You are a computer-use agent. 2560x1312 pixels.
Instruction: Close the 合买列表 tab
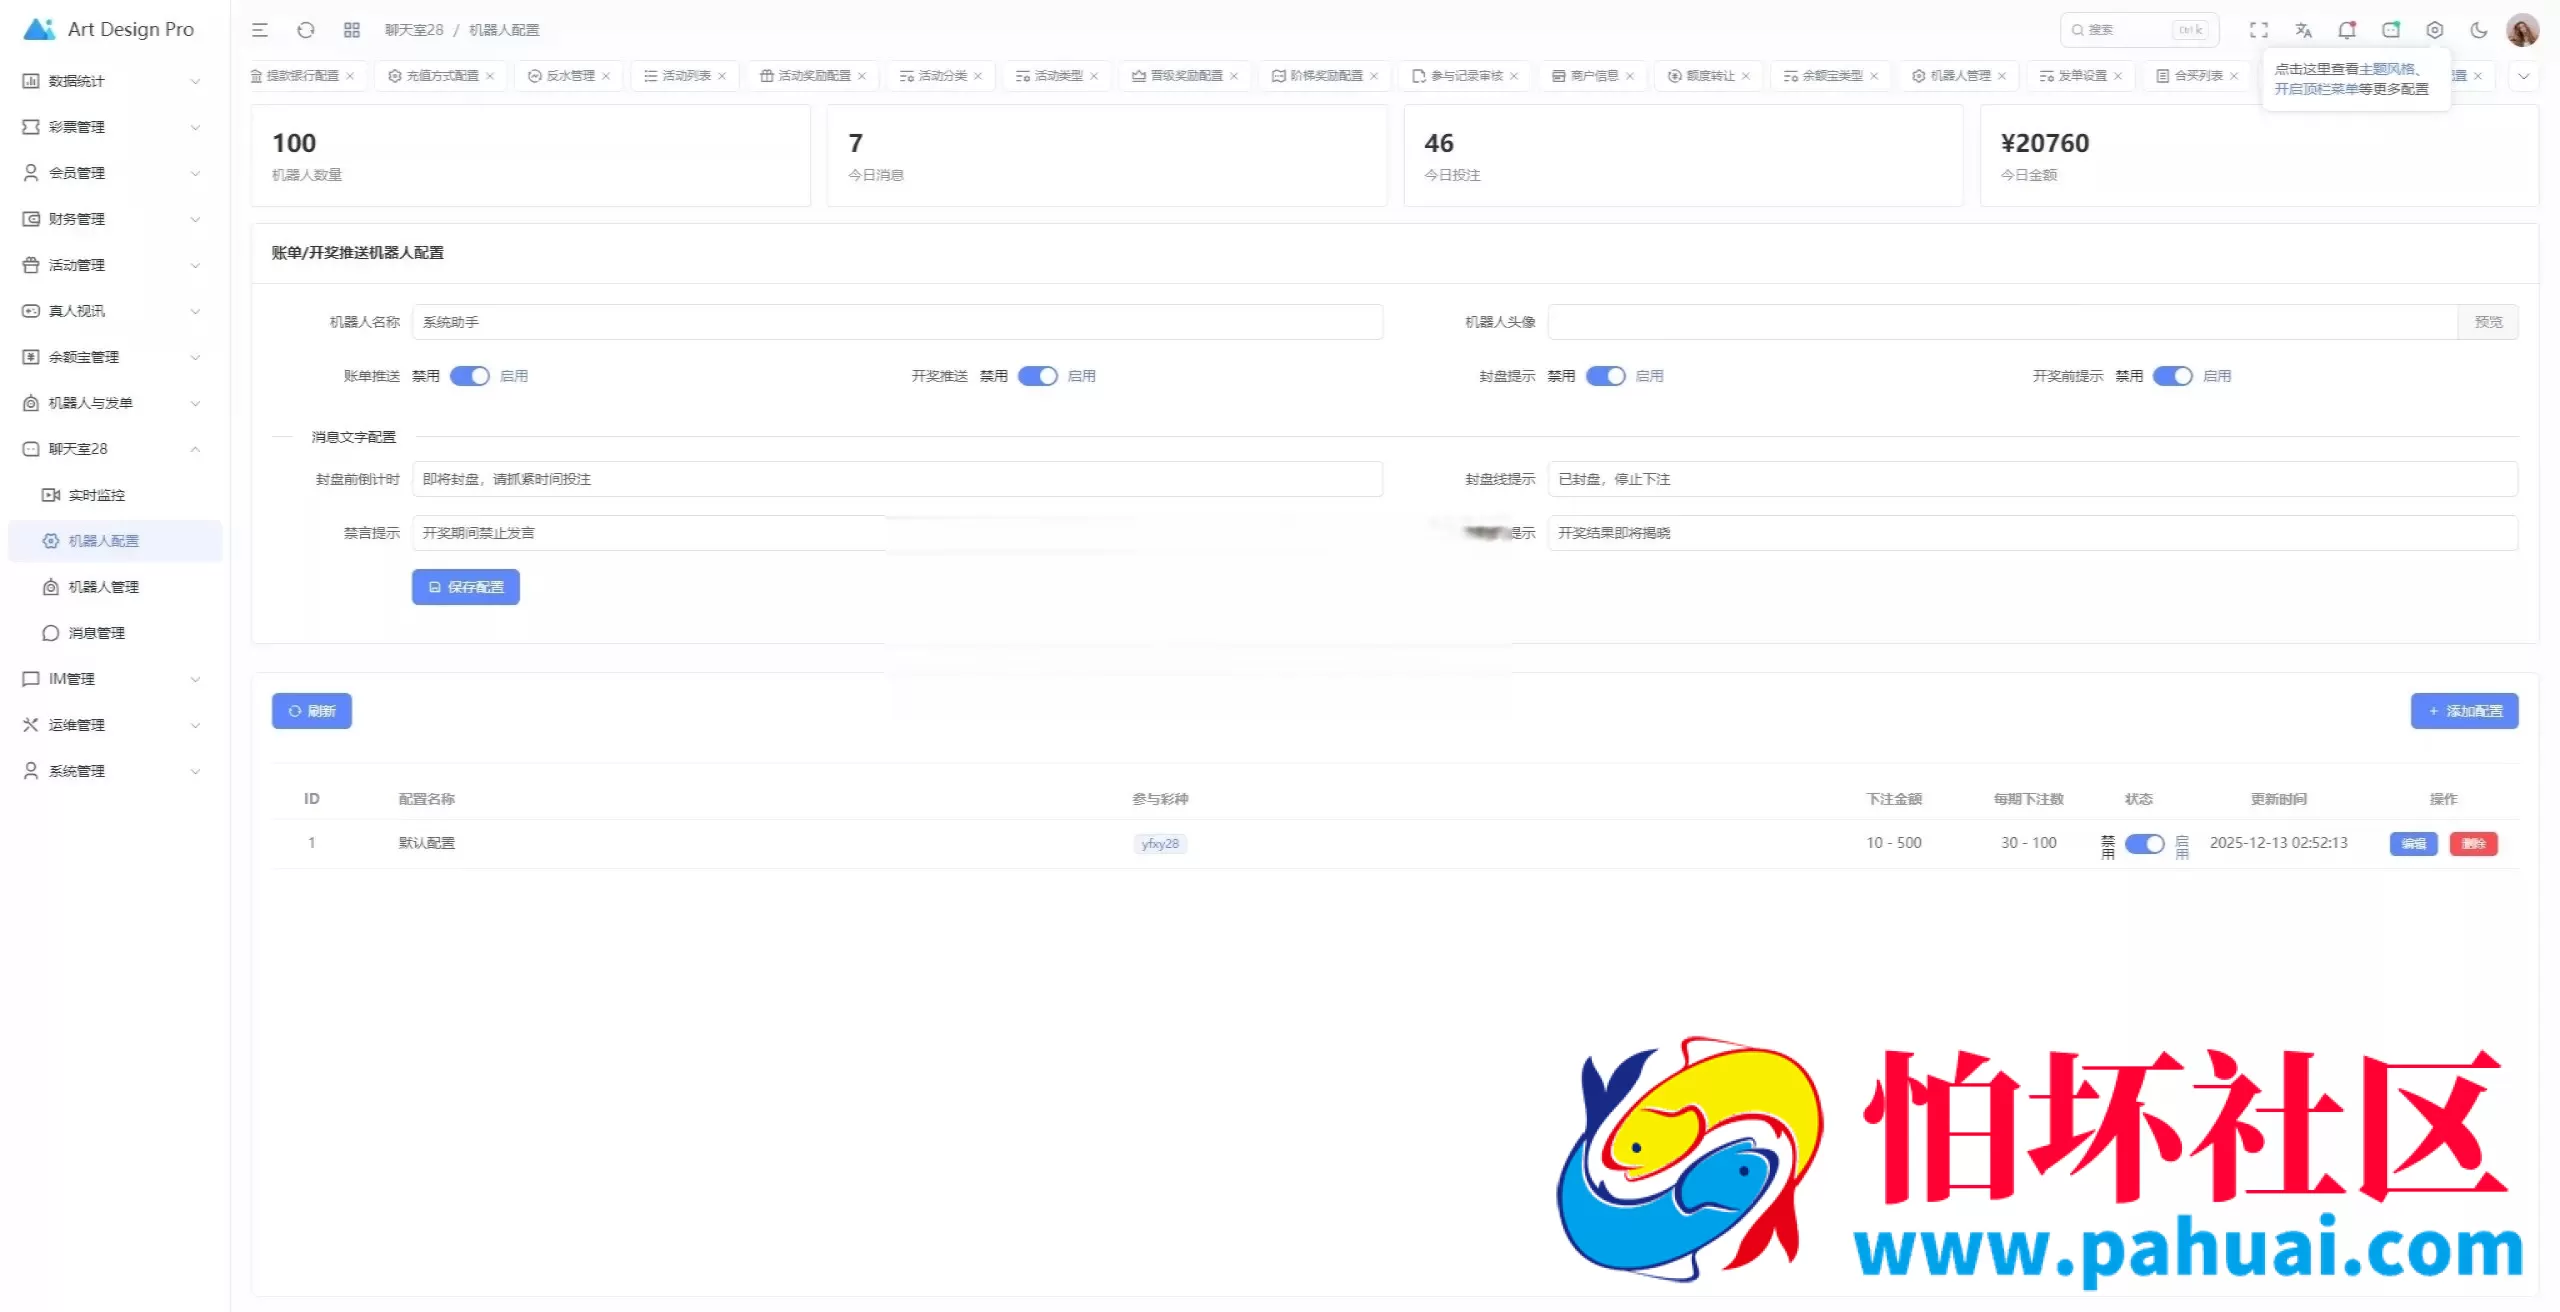click(2234, 76)
